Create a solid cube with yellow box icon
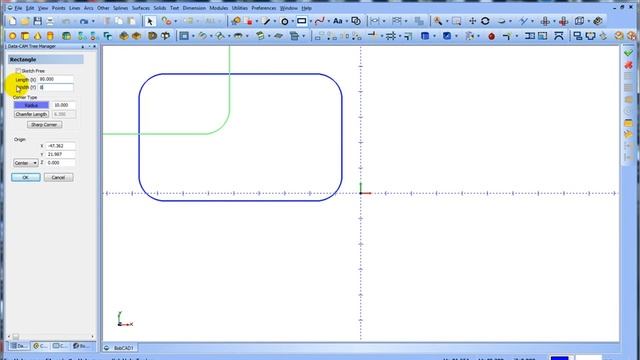The height and width of the screenshot is (360, 640). (25, 36)
